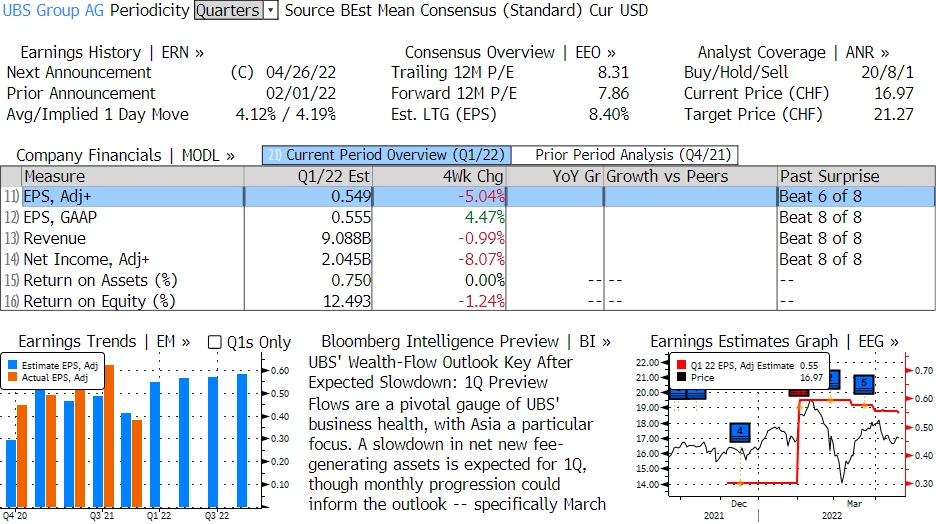Screen dimensions: 936x524
Task: Switch to Current Period Overview (Q1/22) tab
Action: [x=386, y=155]
